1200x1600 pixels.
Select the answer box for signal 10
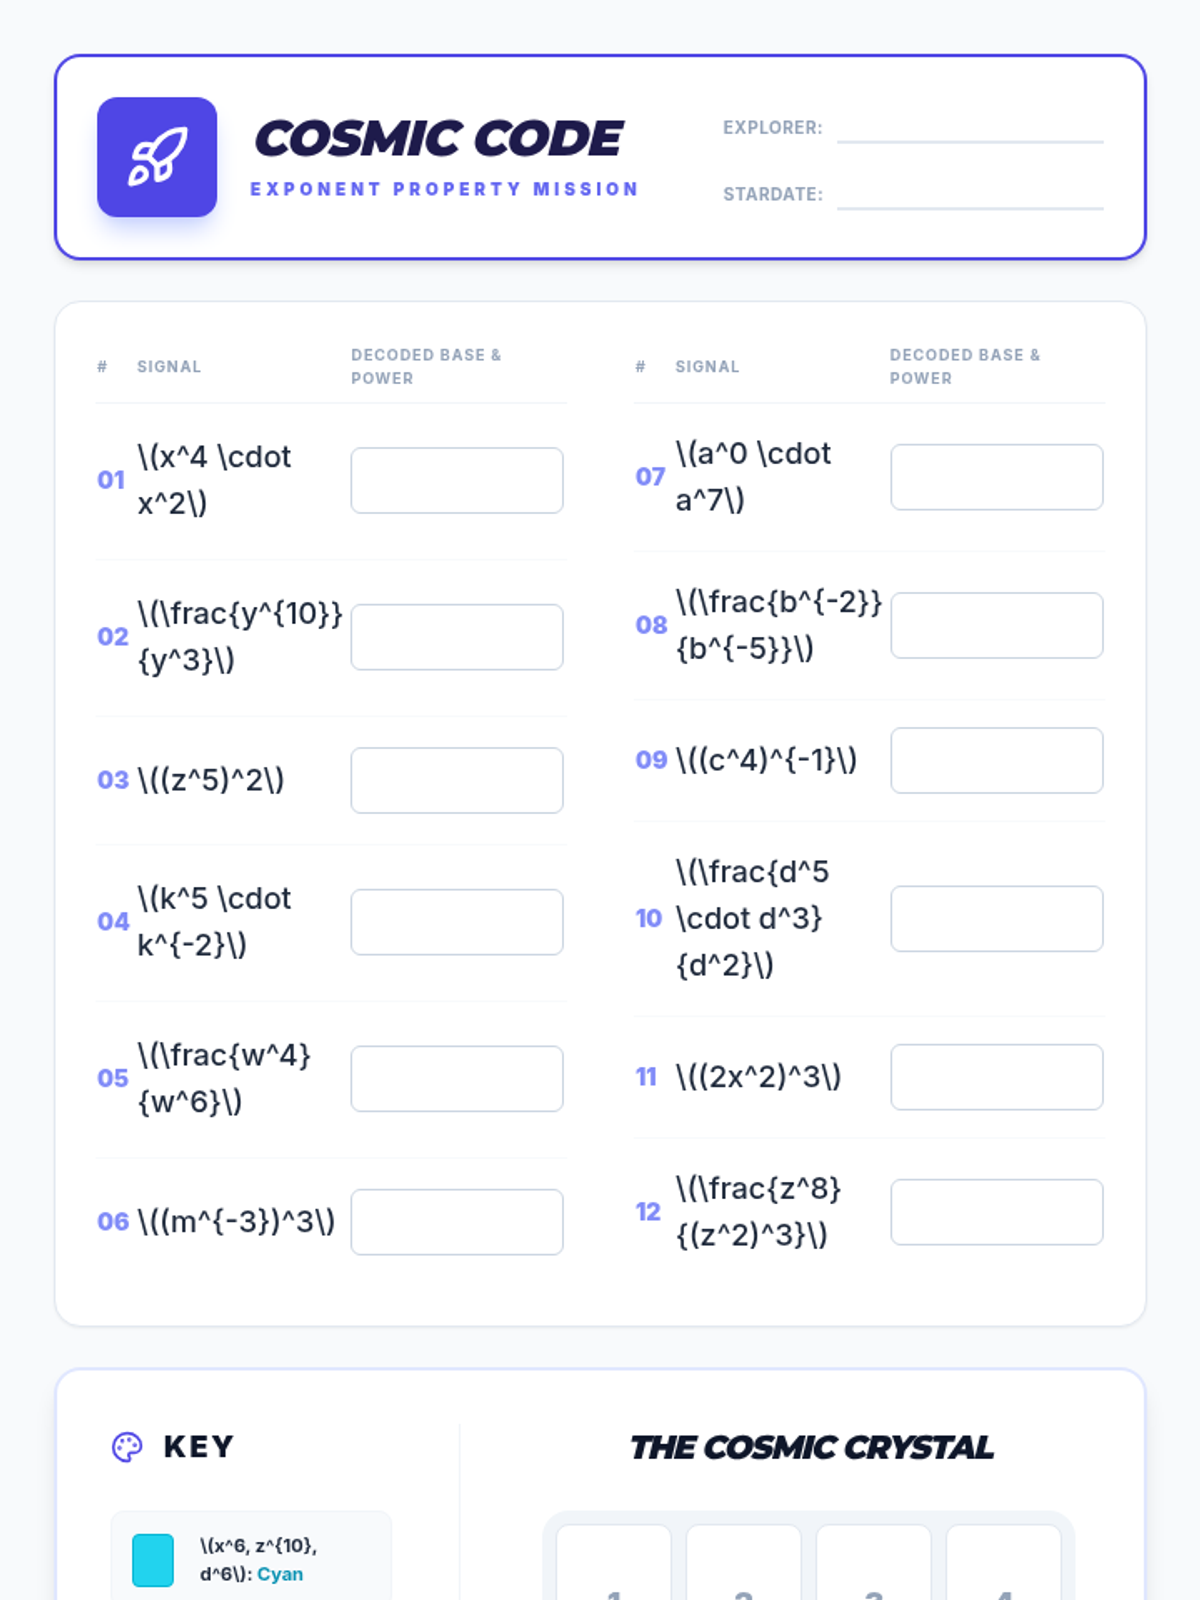[996, 919]
